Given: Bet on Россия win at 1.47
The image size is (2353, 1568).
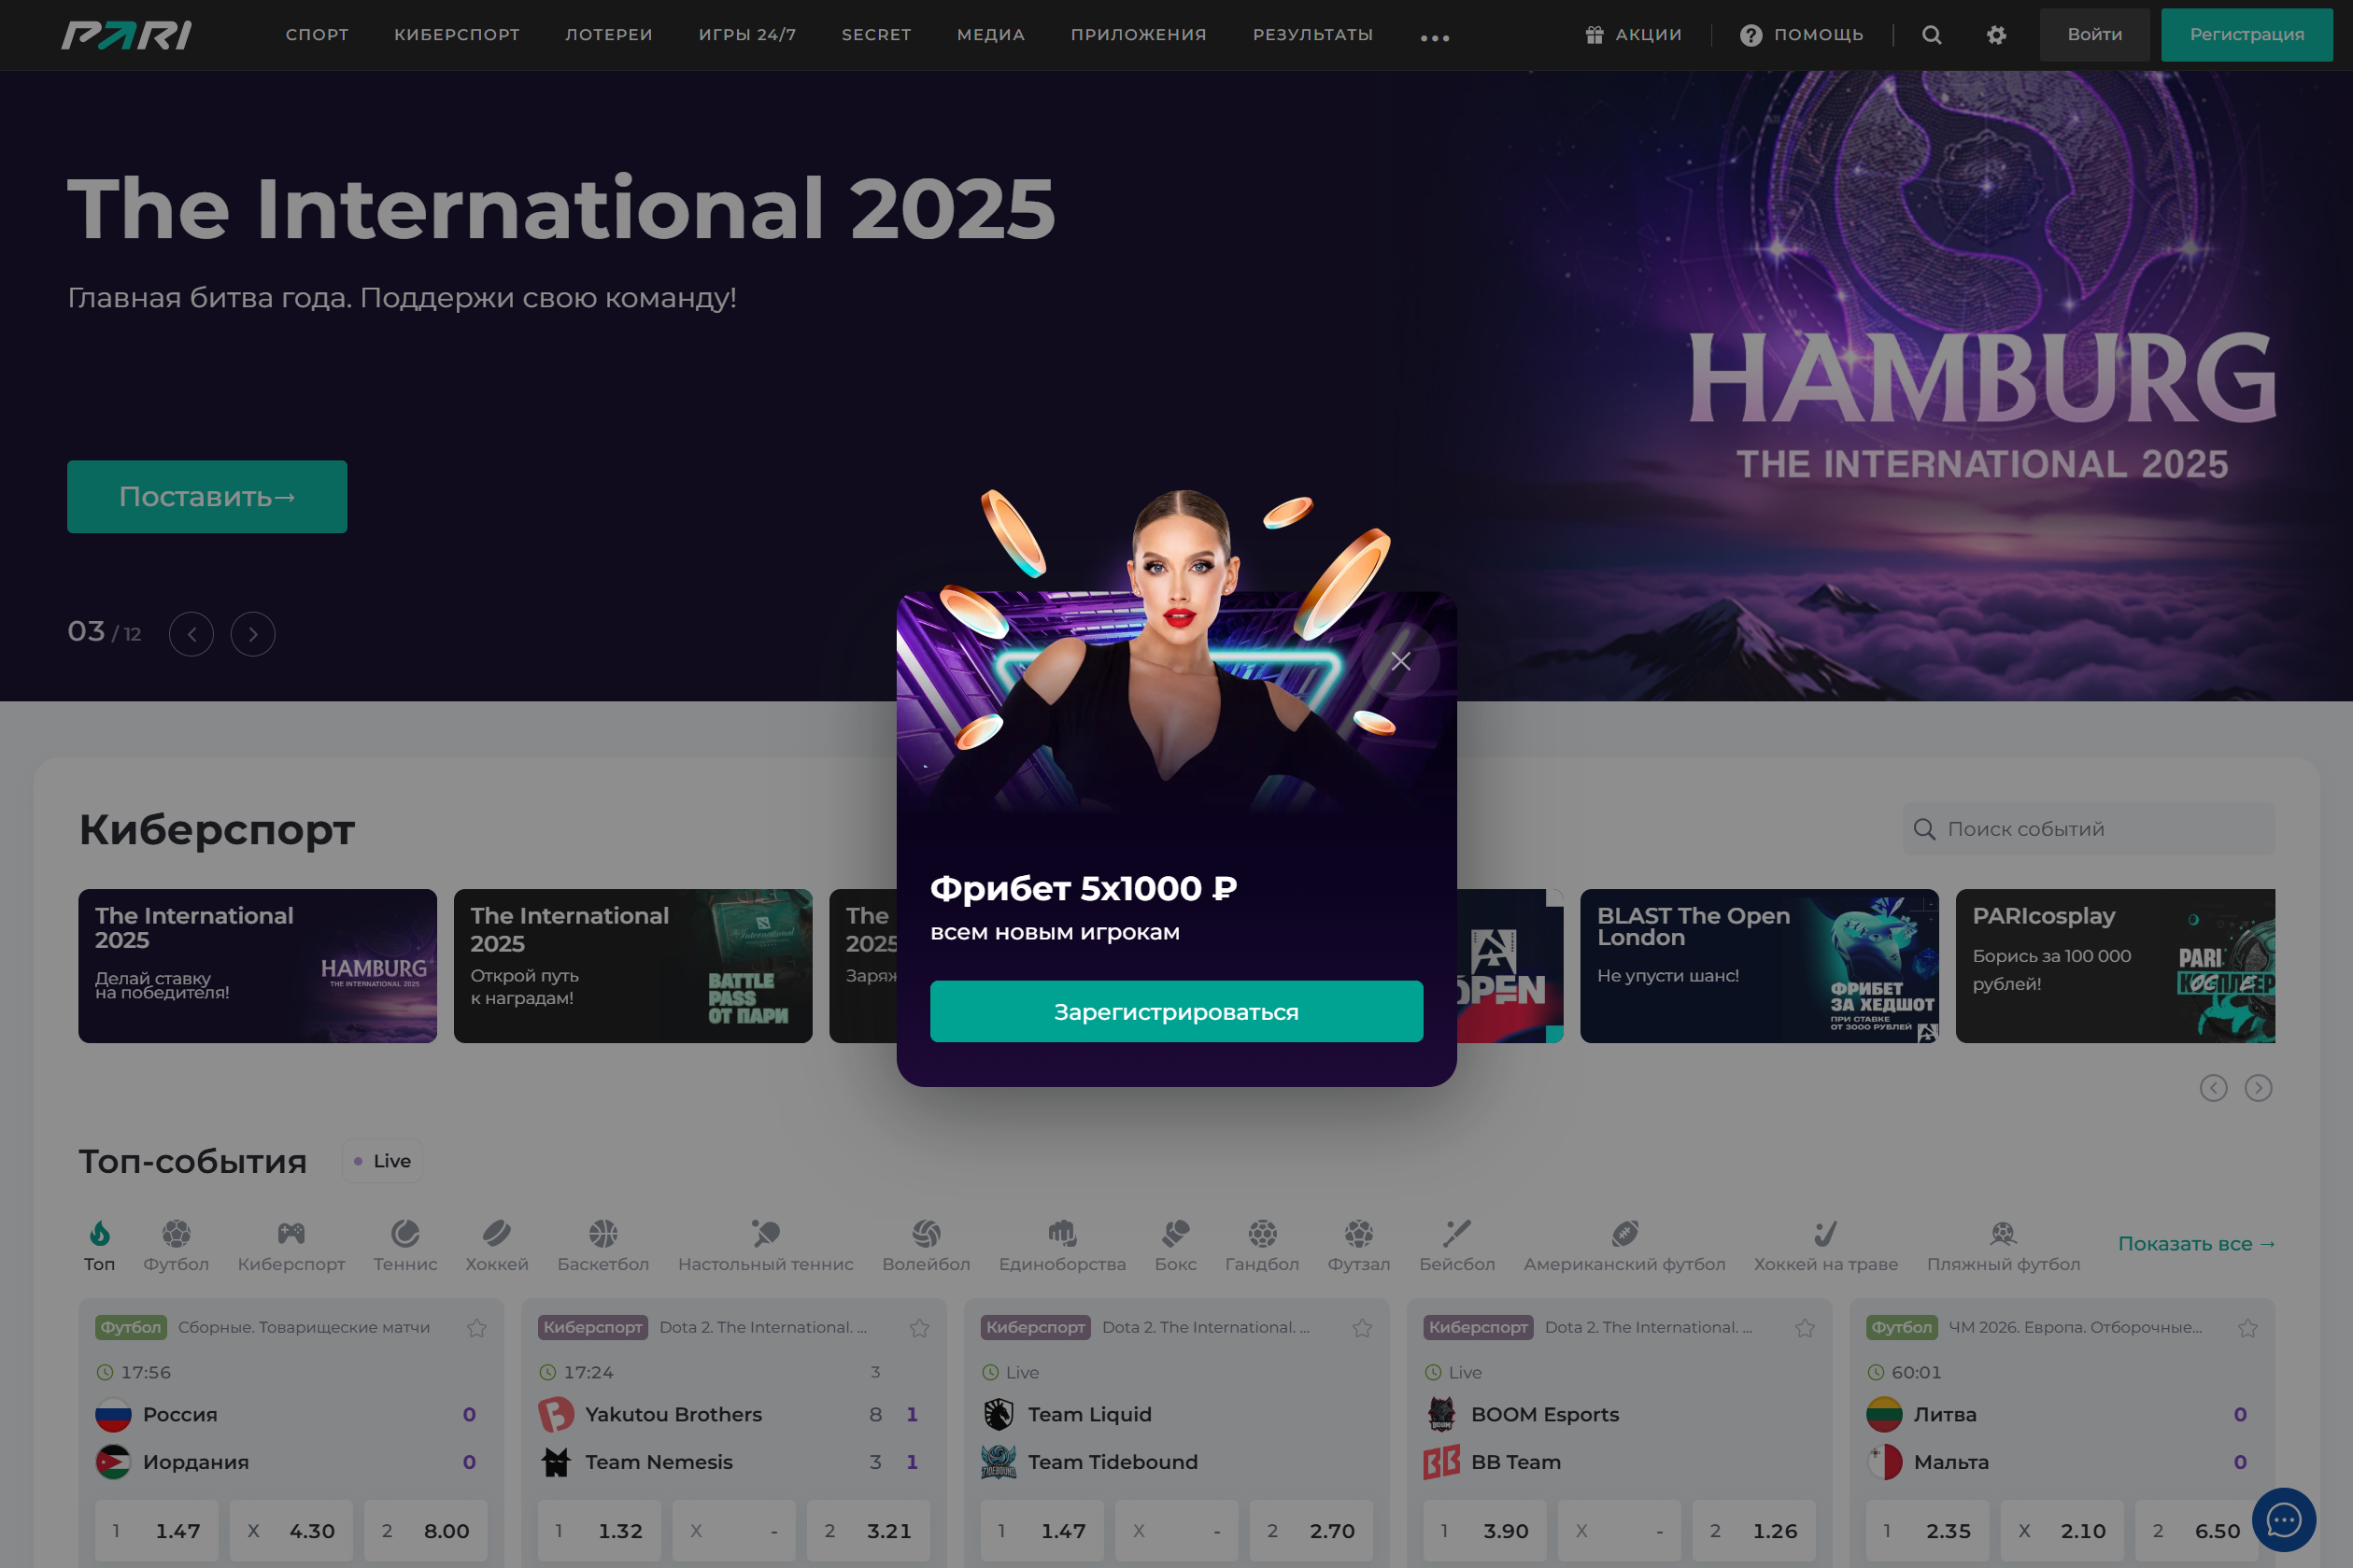Looking at the screenshot, I should click(x=156, y=1531).
